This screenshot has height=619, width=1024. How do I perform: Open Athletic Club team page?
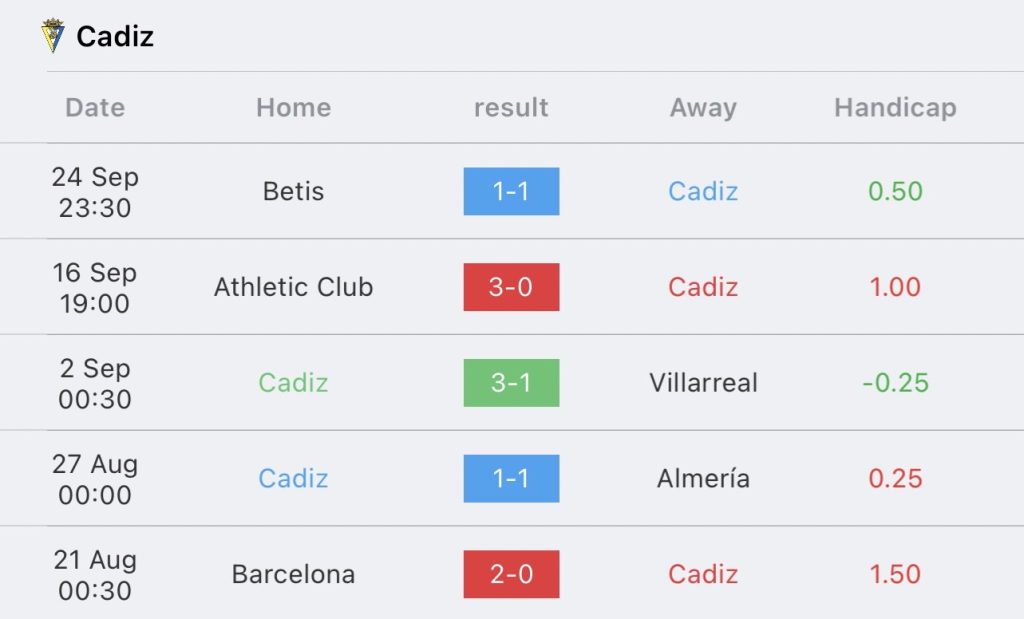point(293,287)
